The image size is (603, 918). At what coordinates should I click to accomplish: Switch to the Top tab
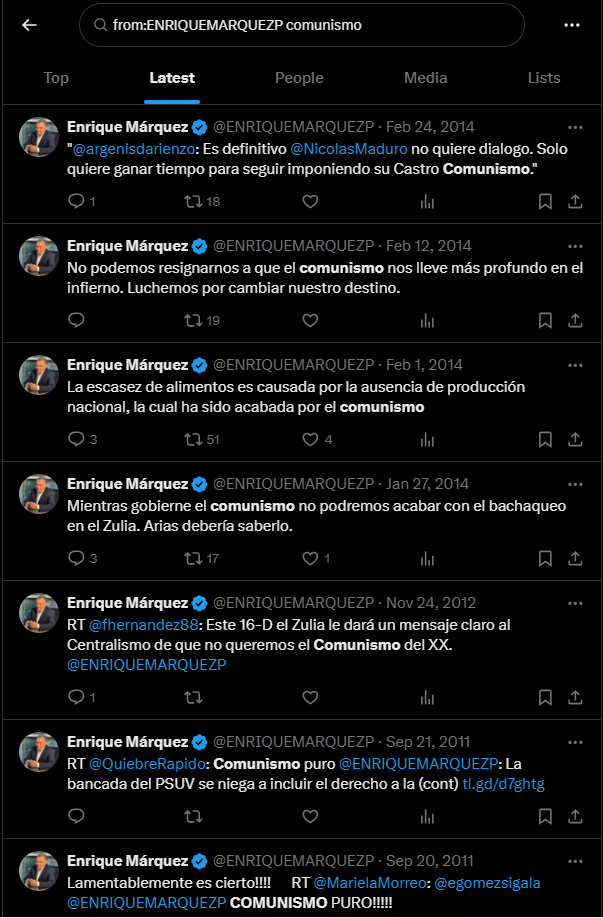(57, 78)
